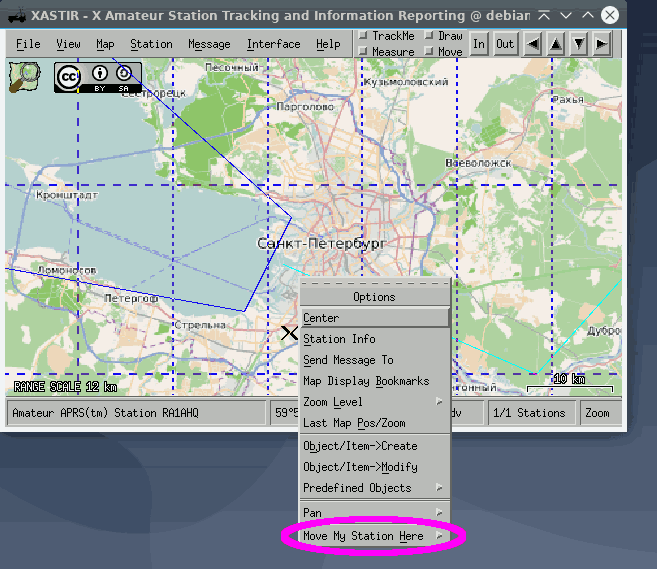This screenshot has height=569, width=657.
Task: Click the RANGE SCALE 12 km label
Action: [65, 387]
